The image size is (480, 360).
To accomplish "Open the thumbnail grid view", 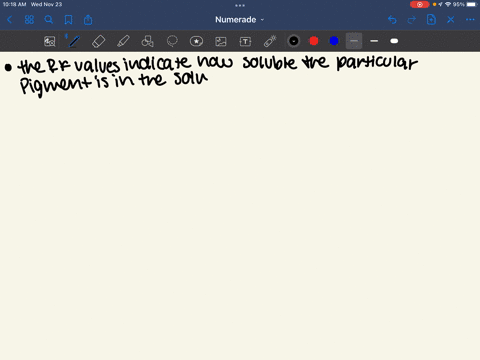I will pos(29,20).
